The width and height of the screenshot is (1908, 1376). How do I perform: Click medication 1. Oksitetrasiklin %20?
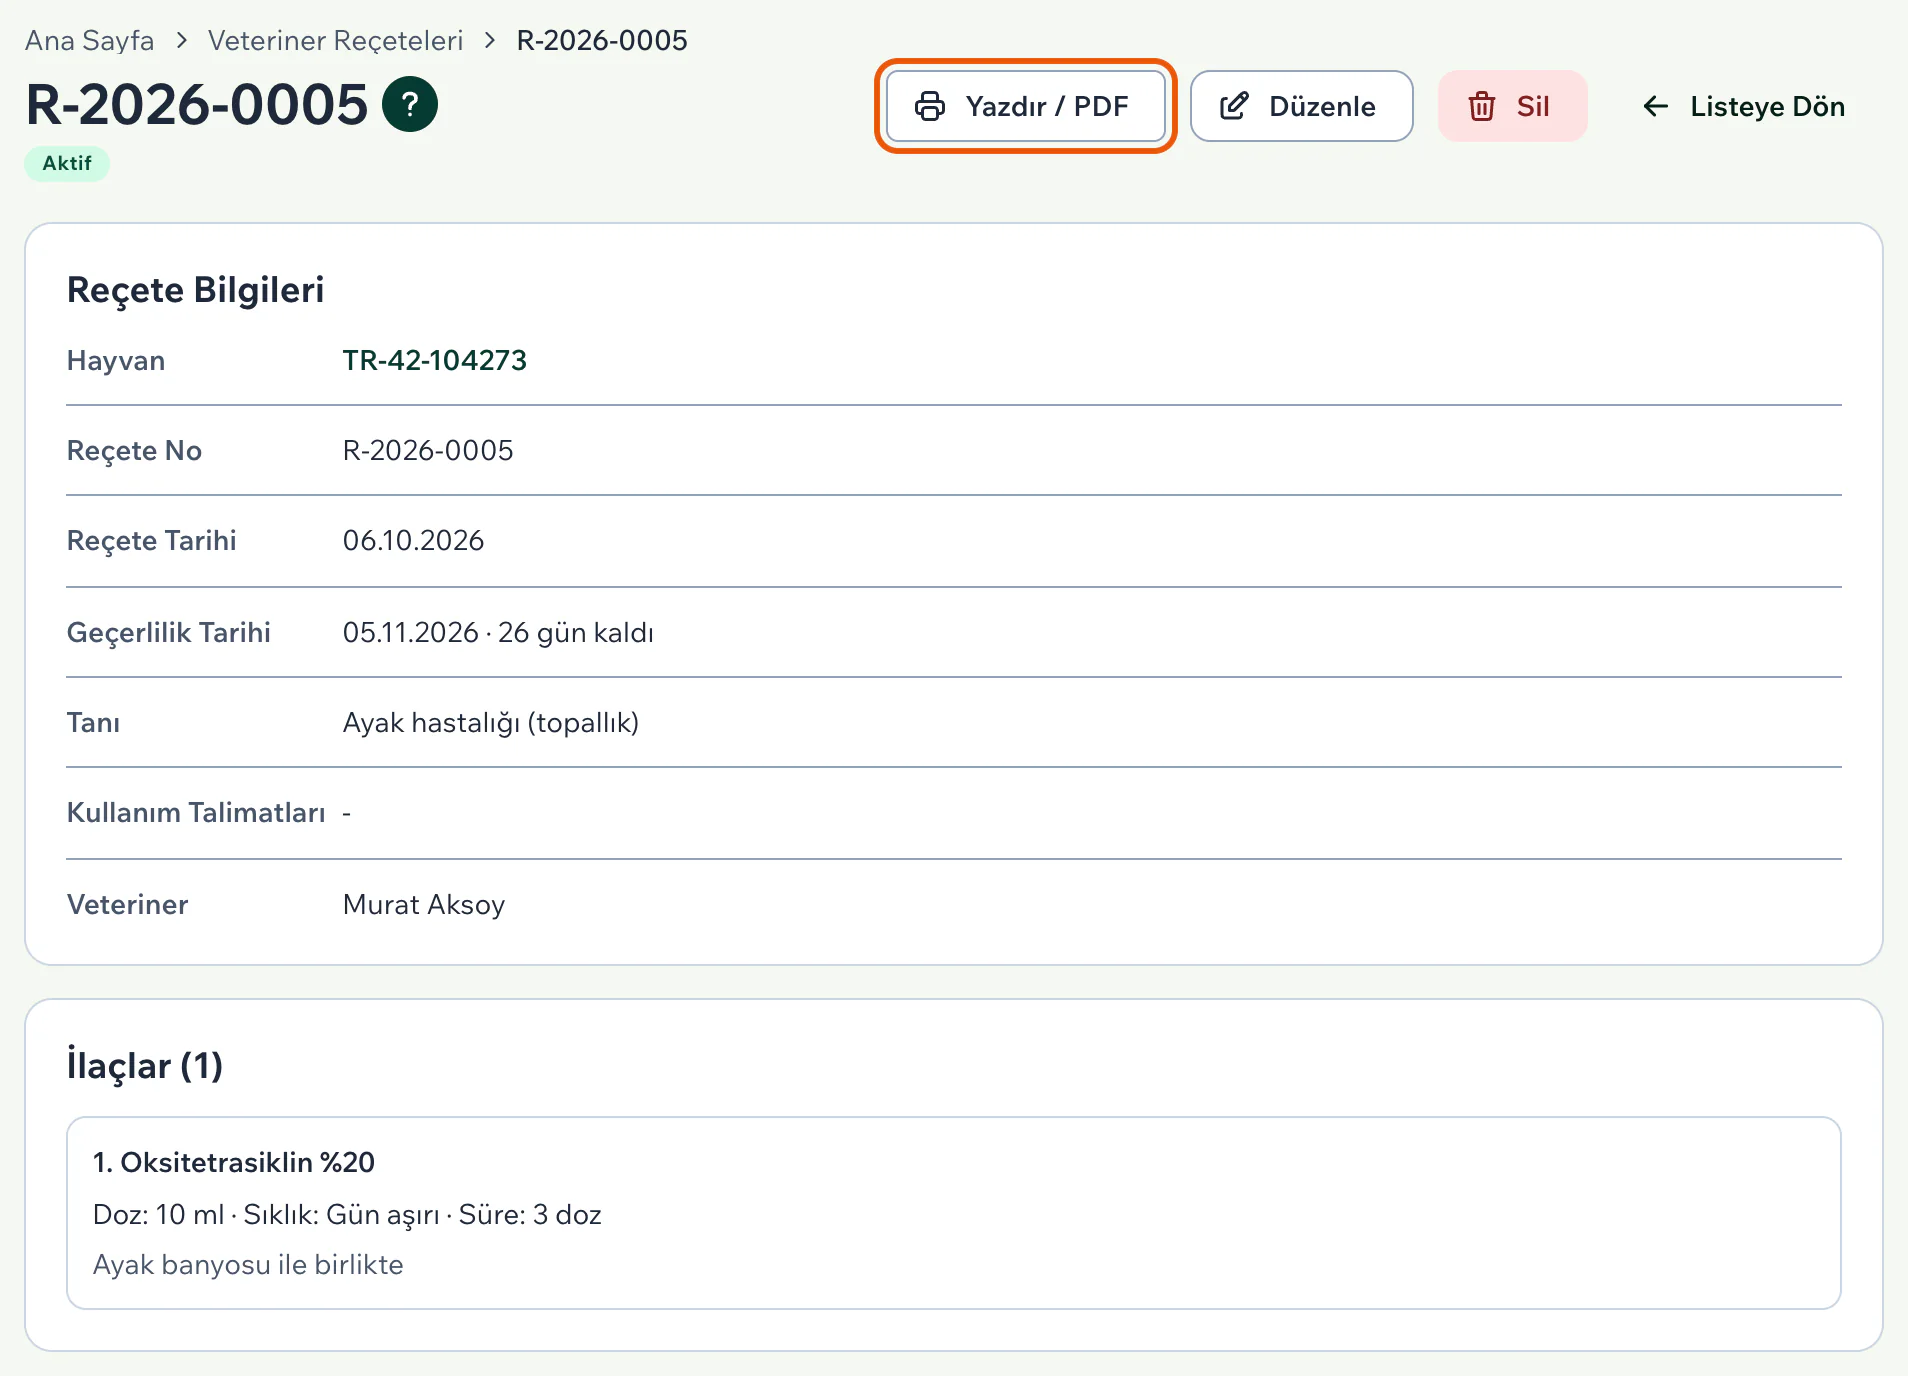(x=234, y=1162)
